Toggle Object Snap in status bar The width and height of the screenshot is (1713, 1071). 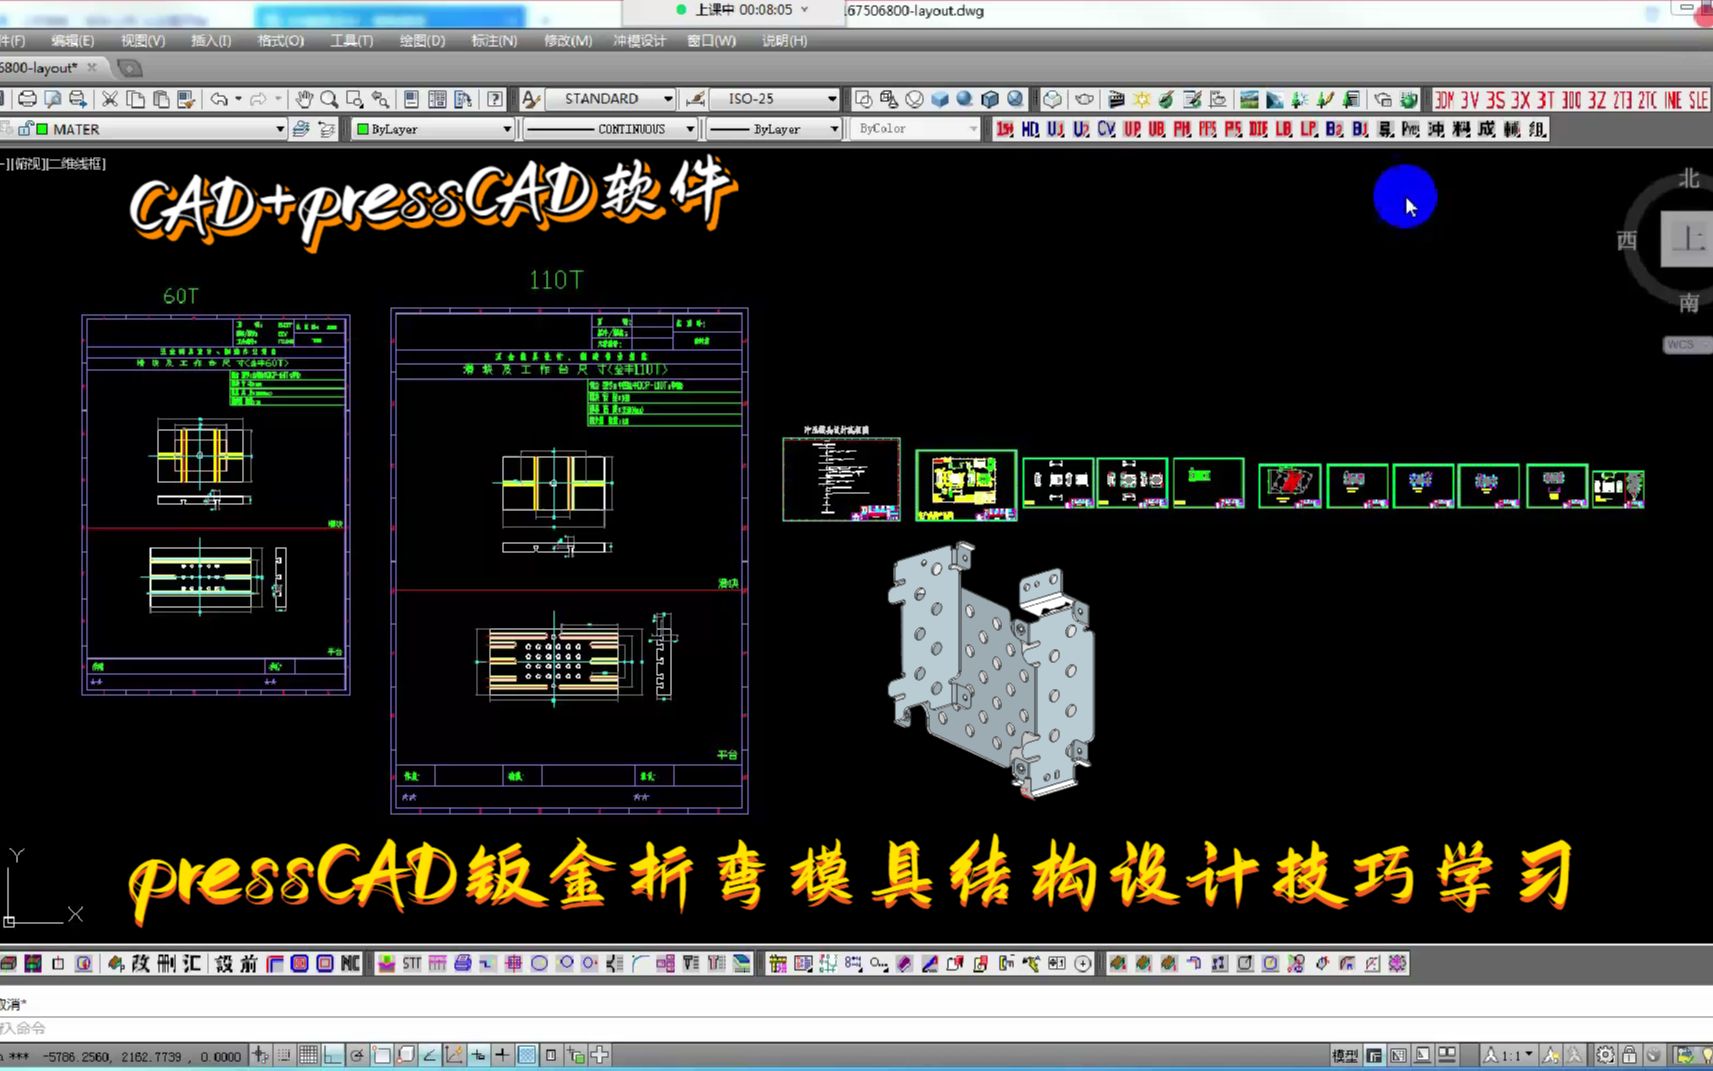tap(382, 1055)
